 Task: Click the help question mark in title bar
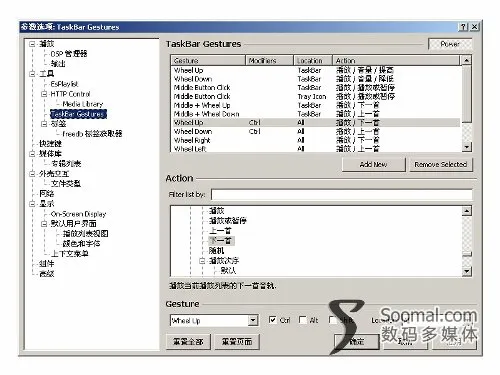pyautogui.click(x=463, y=27)
